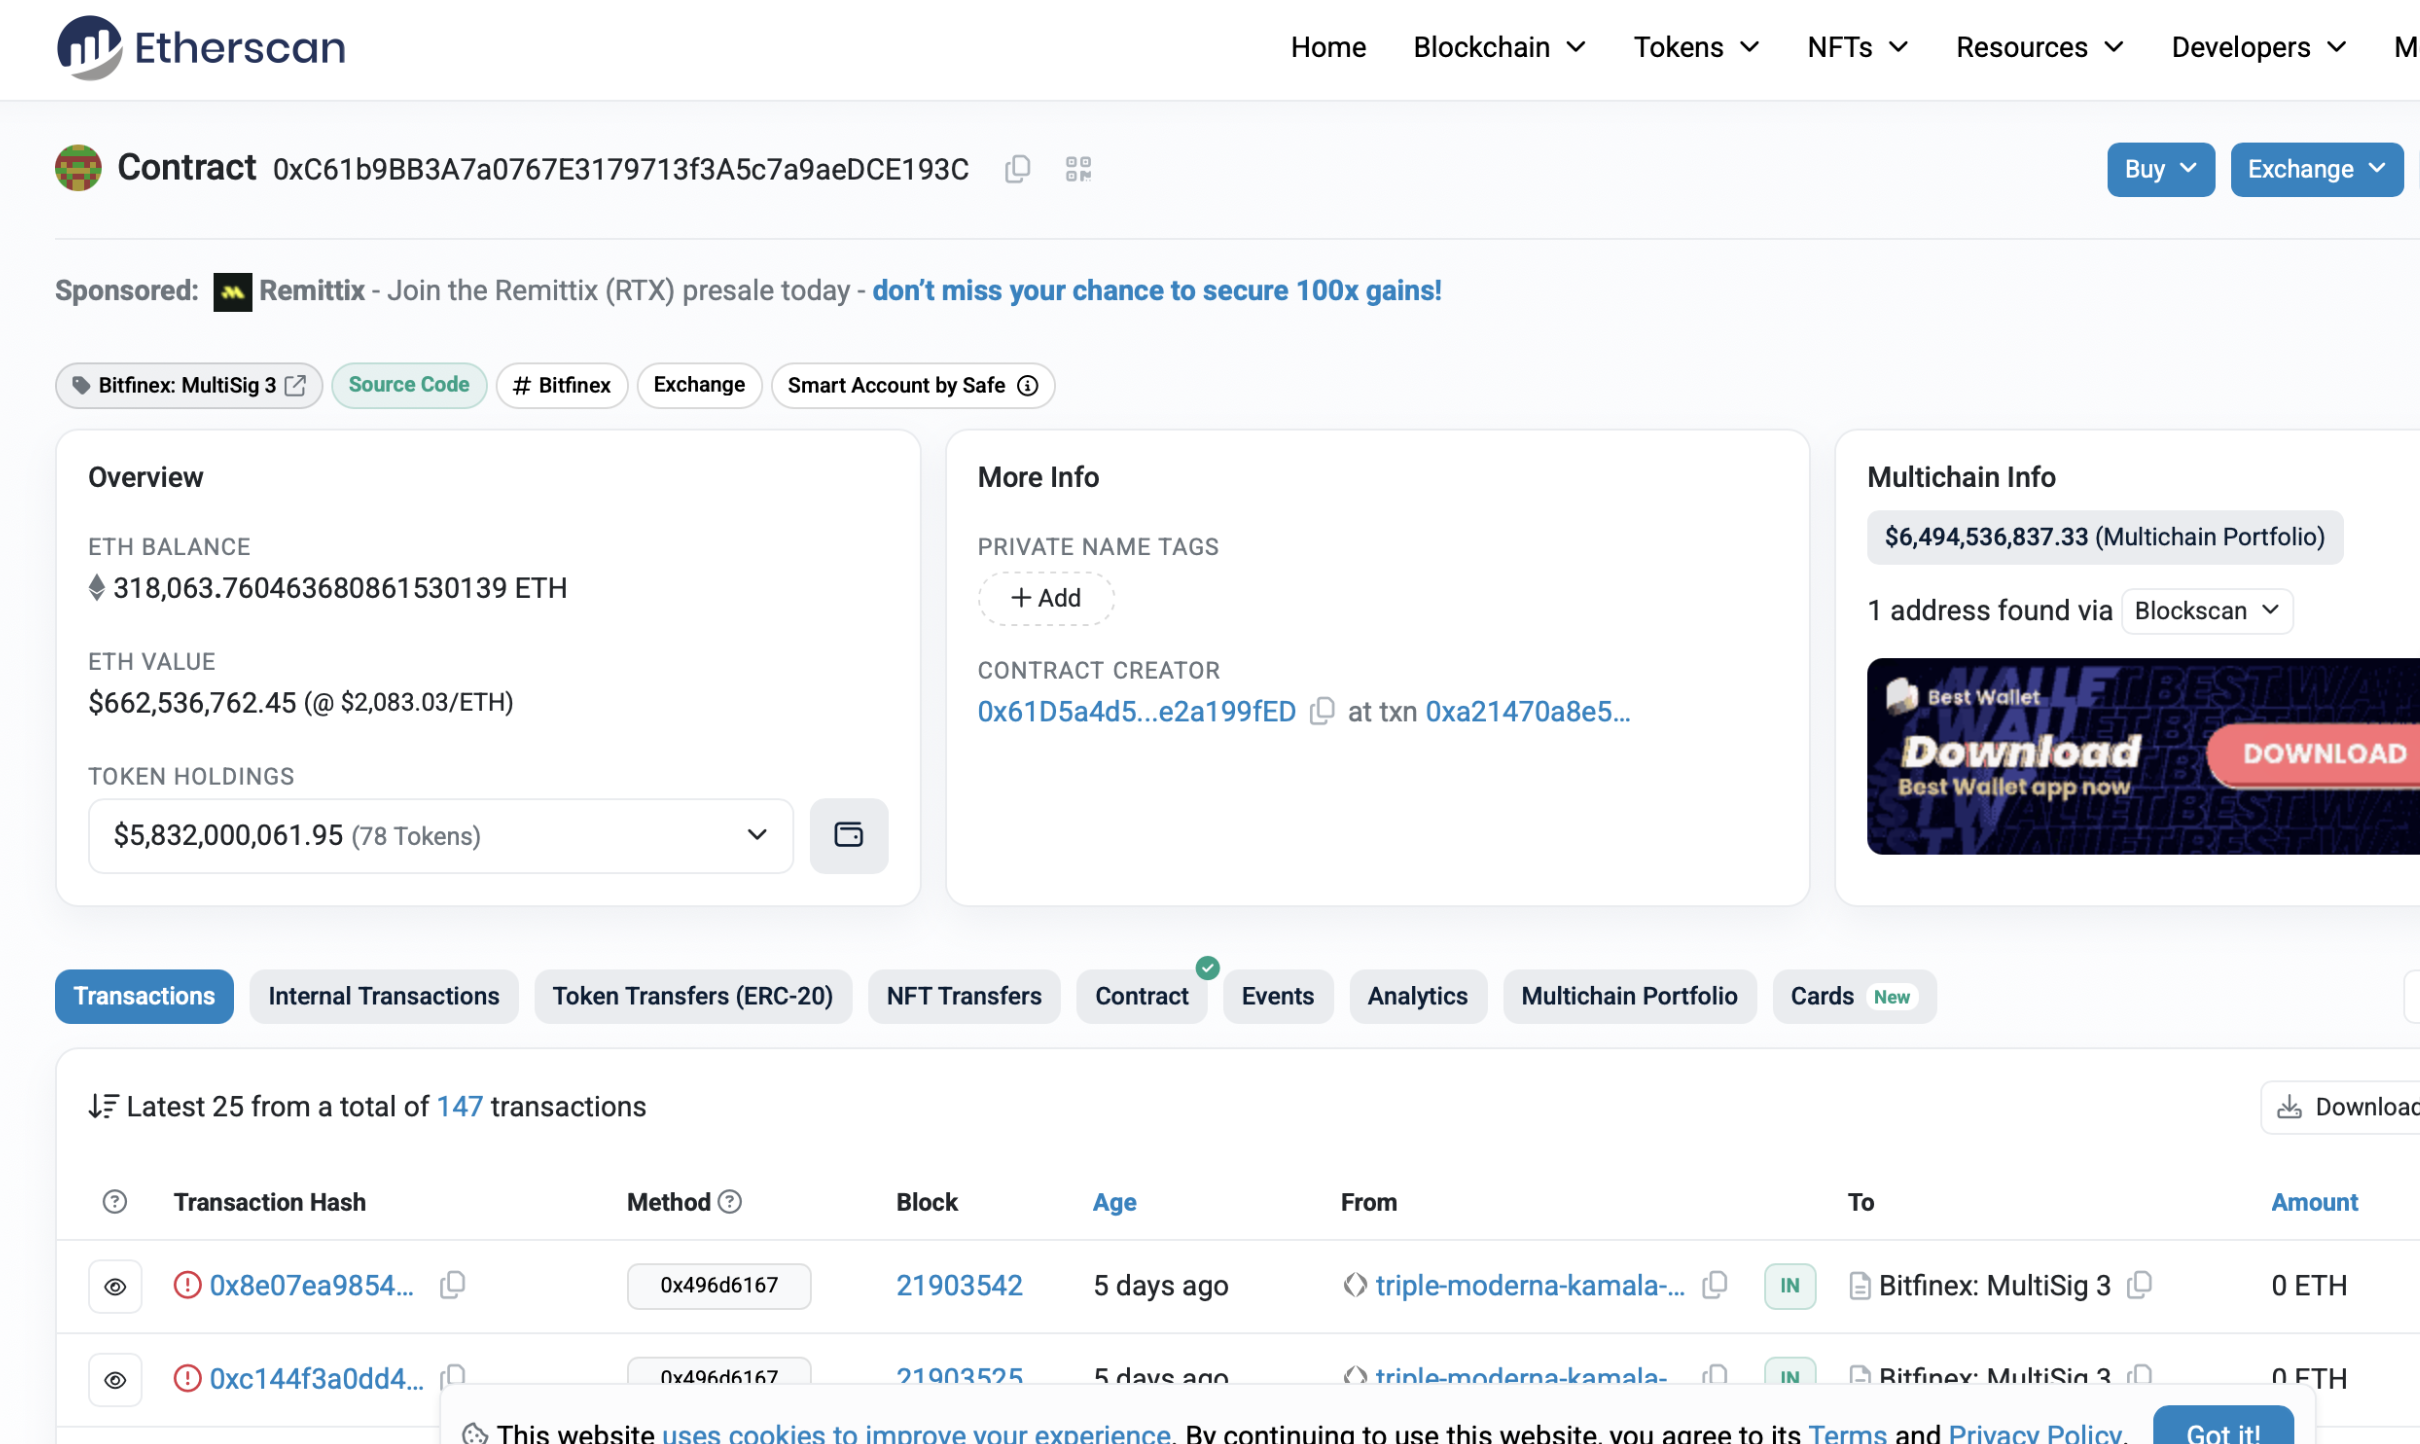
Task: Click method badge 0x496d6167 in block 21903542 row
Action: [x=718, y=1285]
